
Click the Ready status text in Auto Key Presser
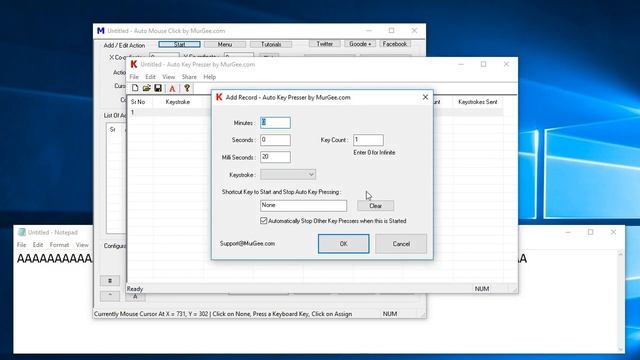(x=135, y=289)
